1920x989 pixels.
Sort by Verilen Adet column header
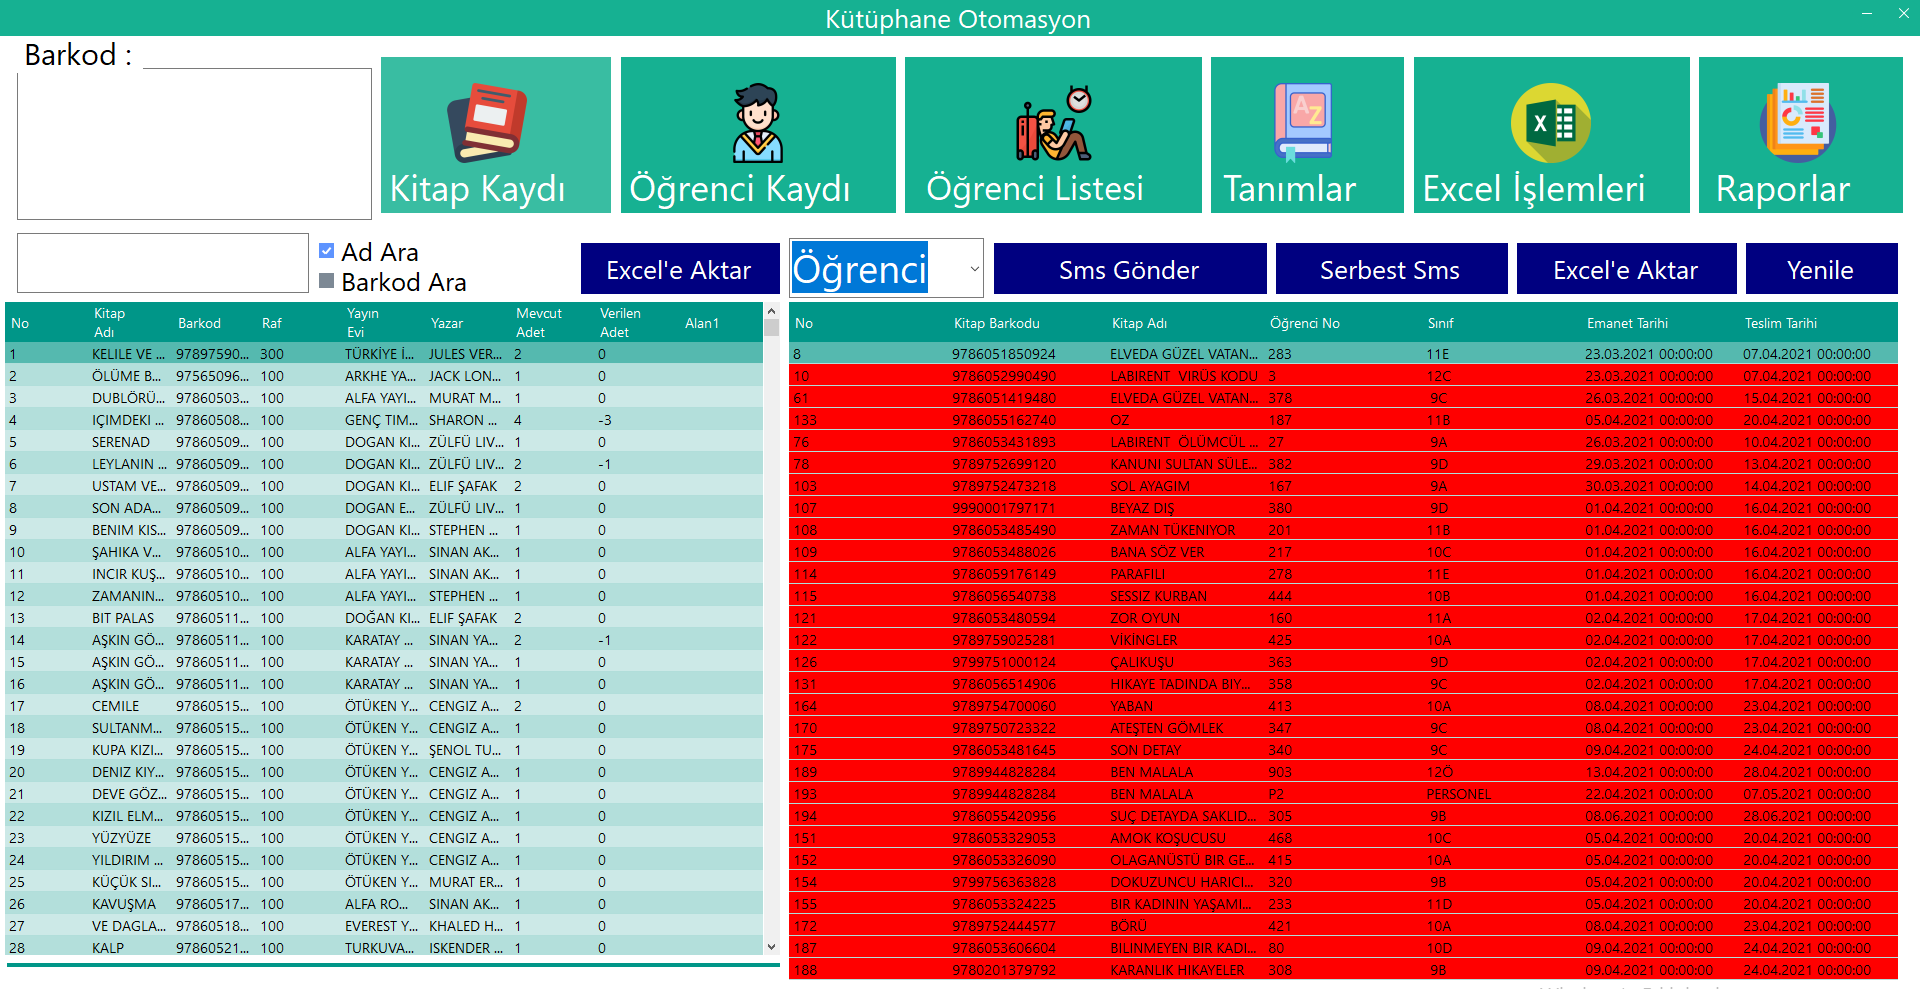[x=620, y=322]
